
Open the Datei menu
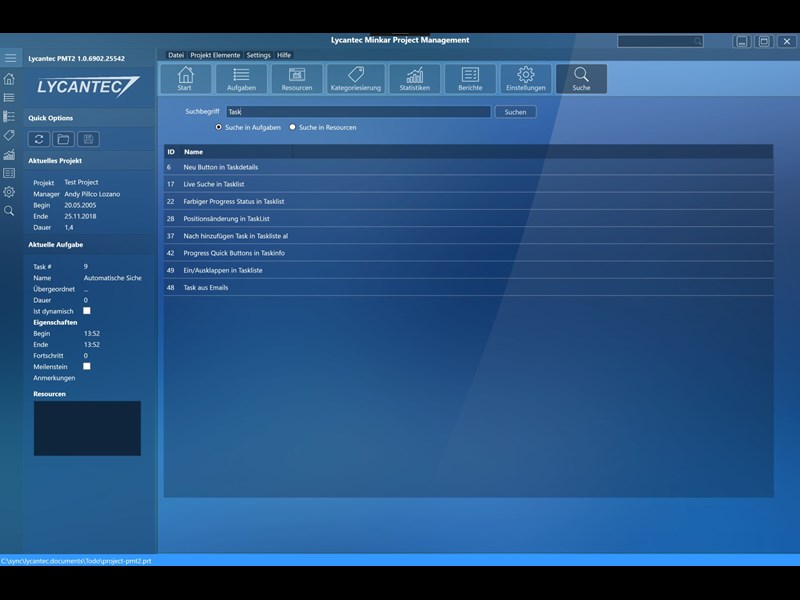(176, 55)
